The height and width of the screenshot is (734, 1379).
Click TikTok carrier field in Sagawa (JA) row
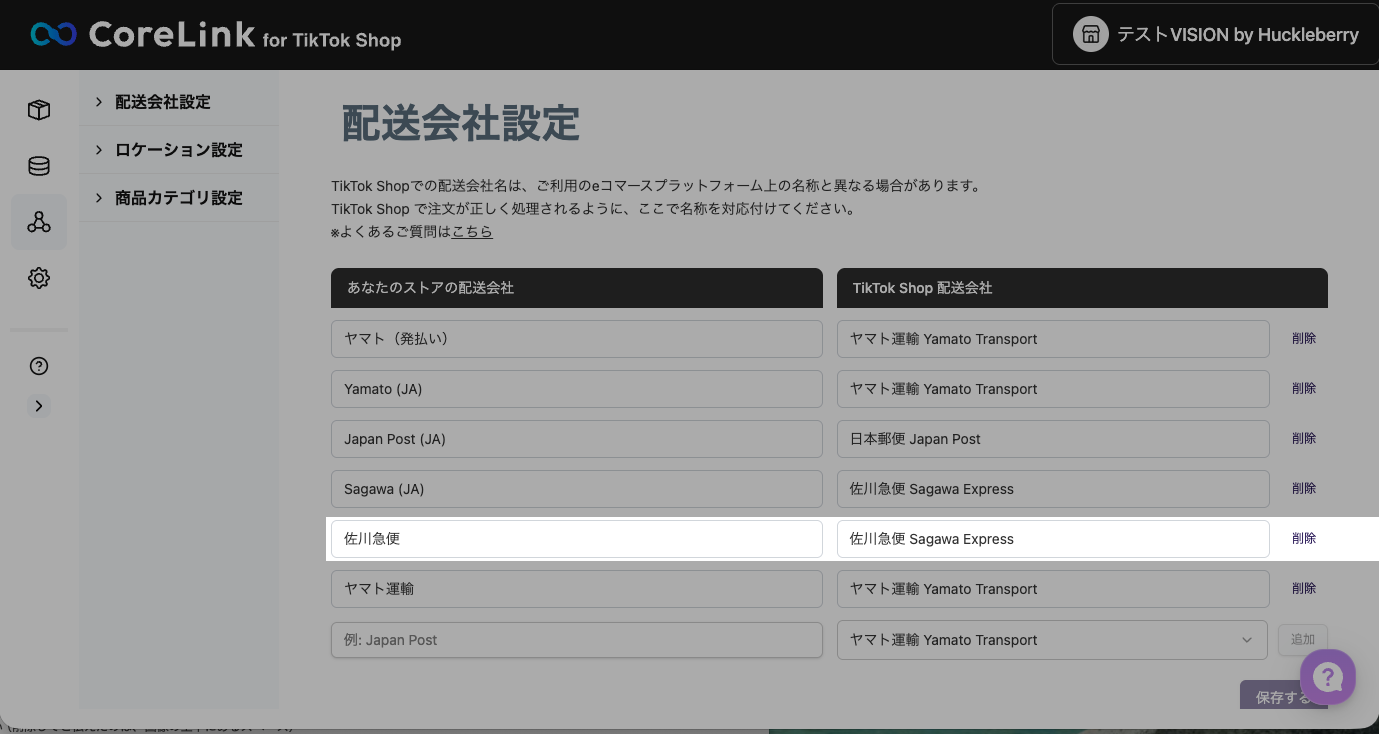click(1053, 489)
